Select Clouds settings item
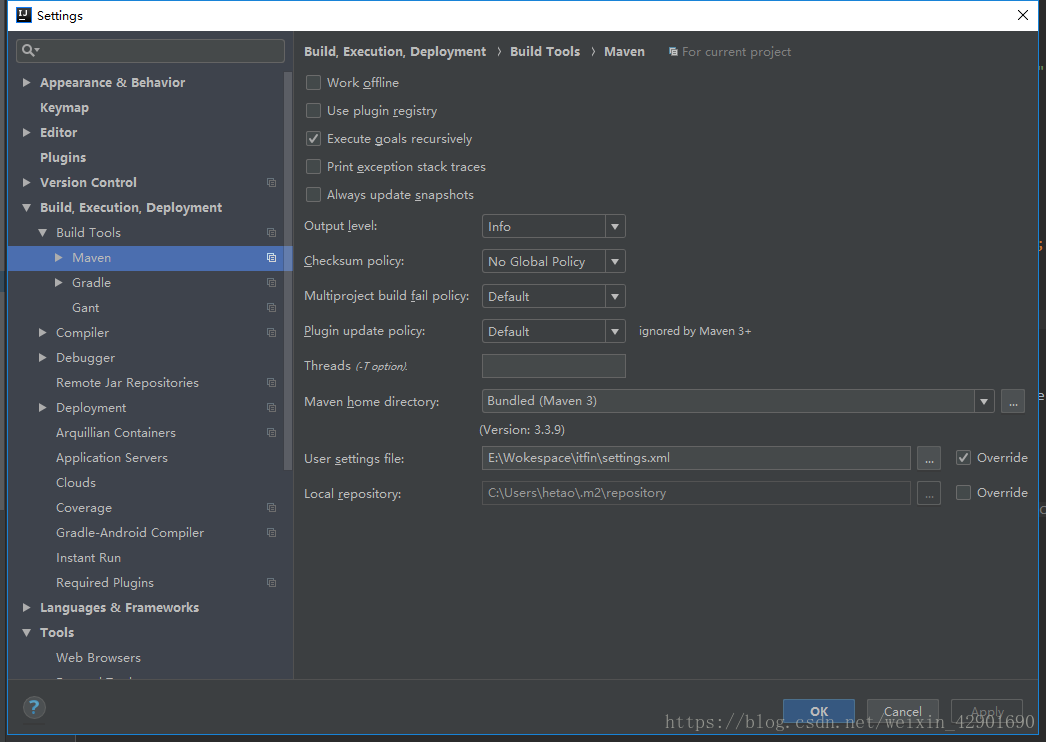The height and width of the screenshot is (742, 1046). click(75, 482)
